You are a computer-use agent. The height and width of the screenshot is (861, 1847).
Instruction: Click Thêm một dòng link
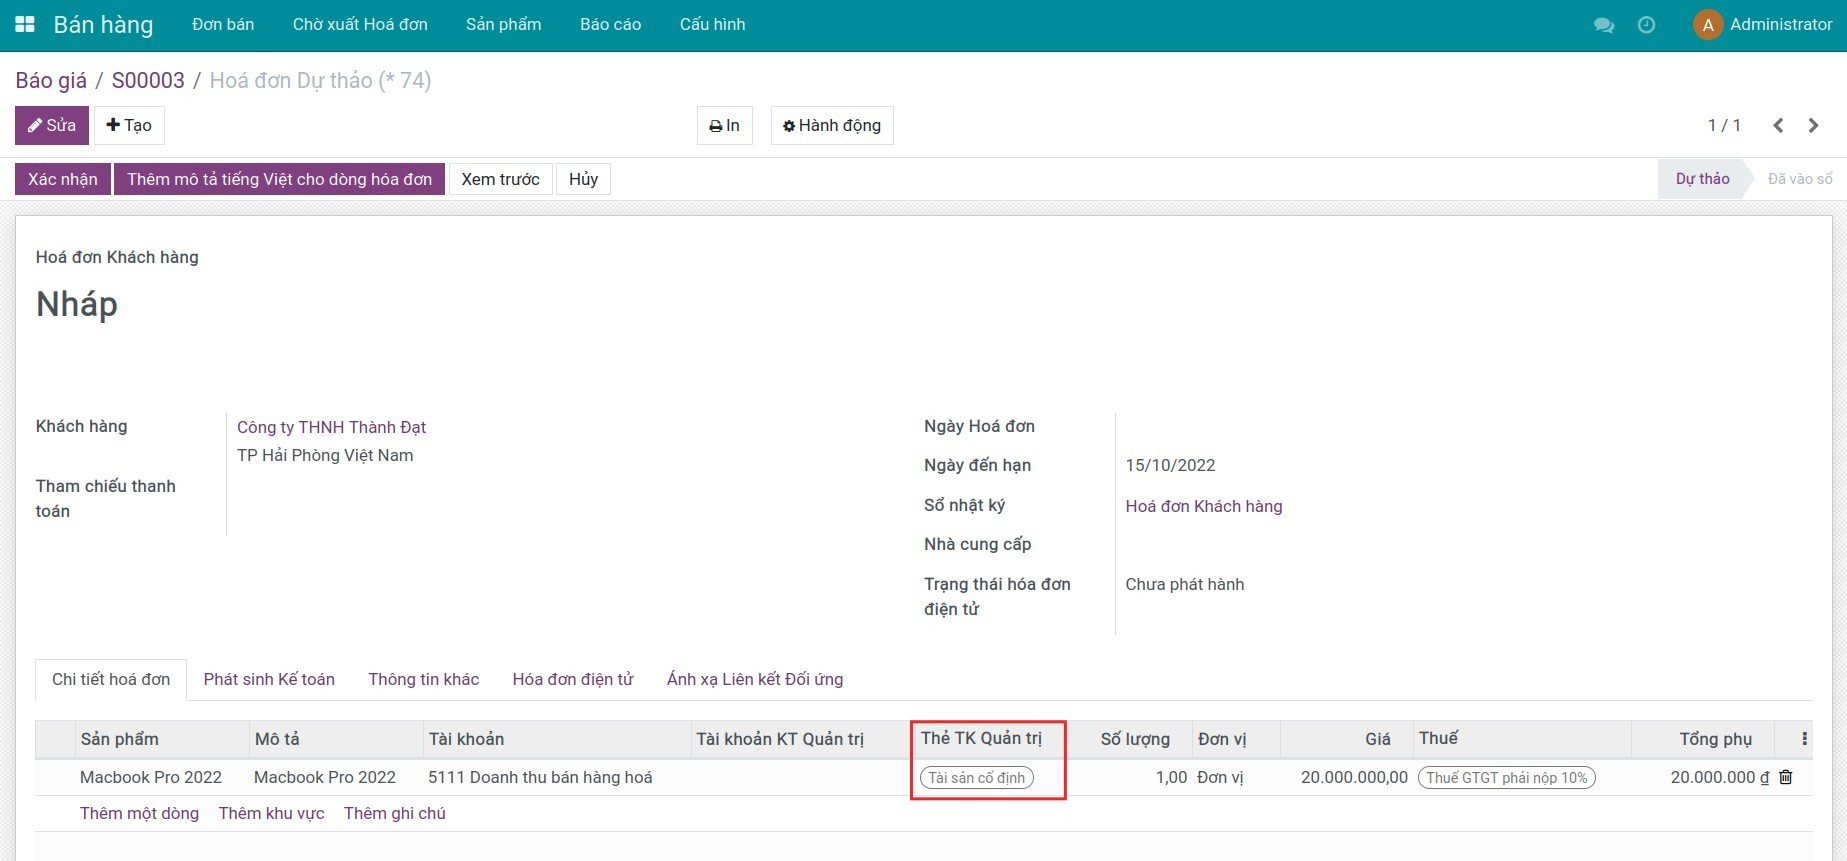pos(139,813)
